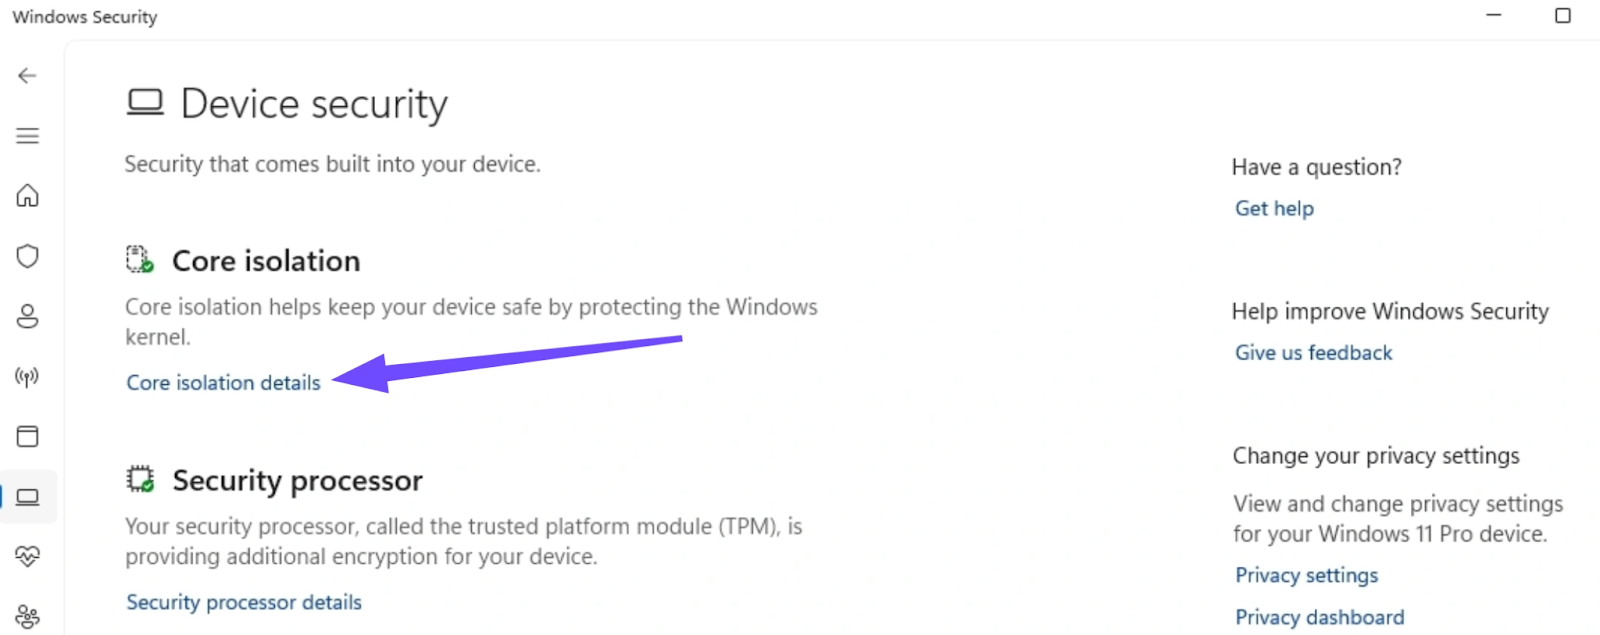Click the Give us feedback link
1600x635 pixels.
[1313, 353]
